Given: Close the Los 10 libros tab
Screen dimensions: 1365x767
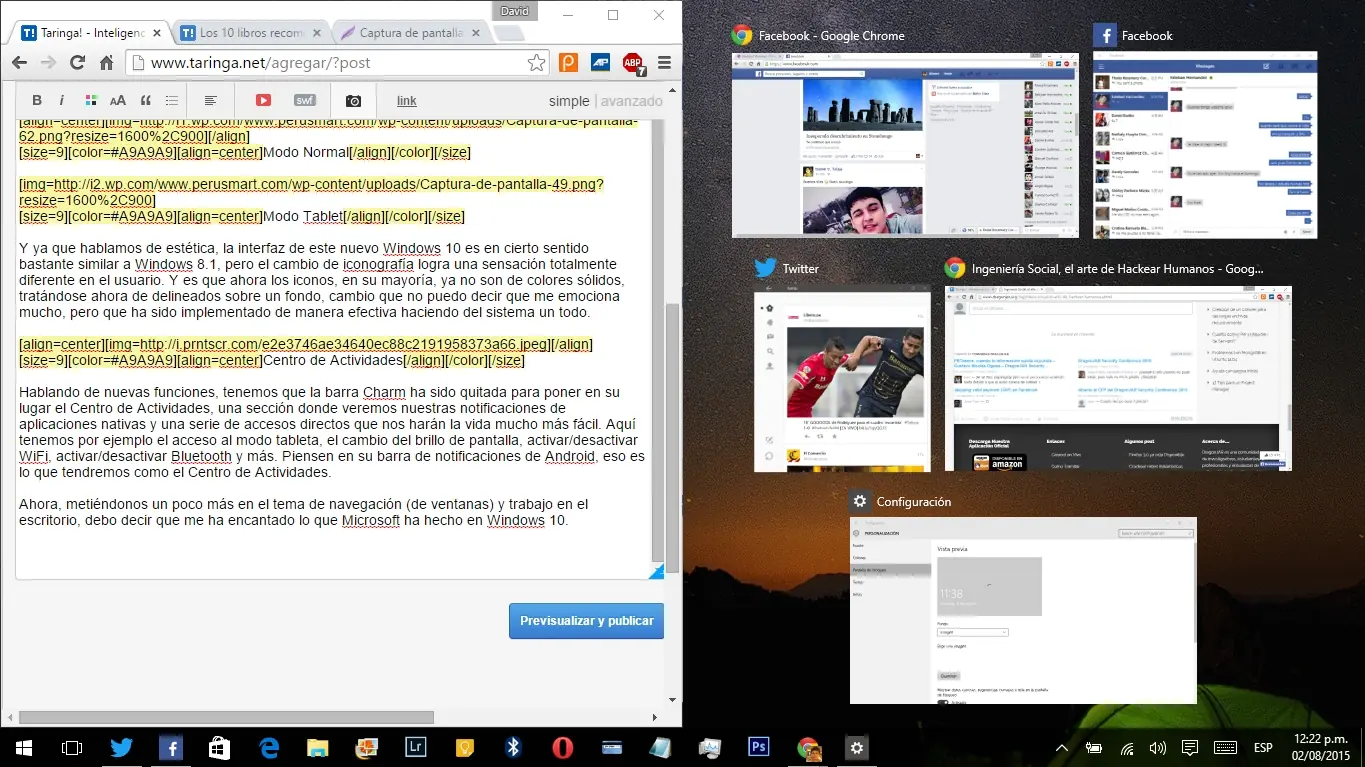Looking at the screenshot, I should click(x=316, y=33).
